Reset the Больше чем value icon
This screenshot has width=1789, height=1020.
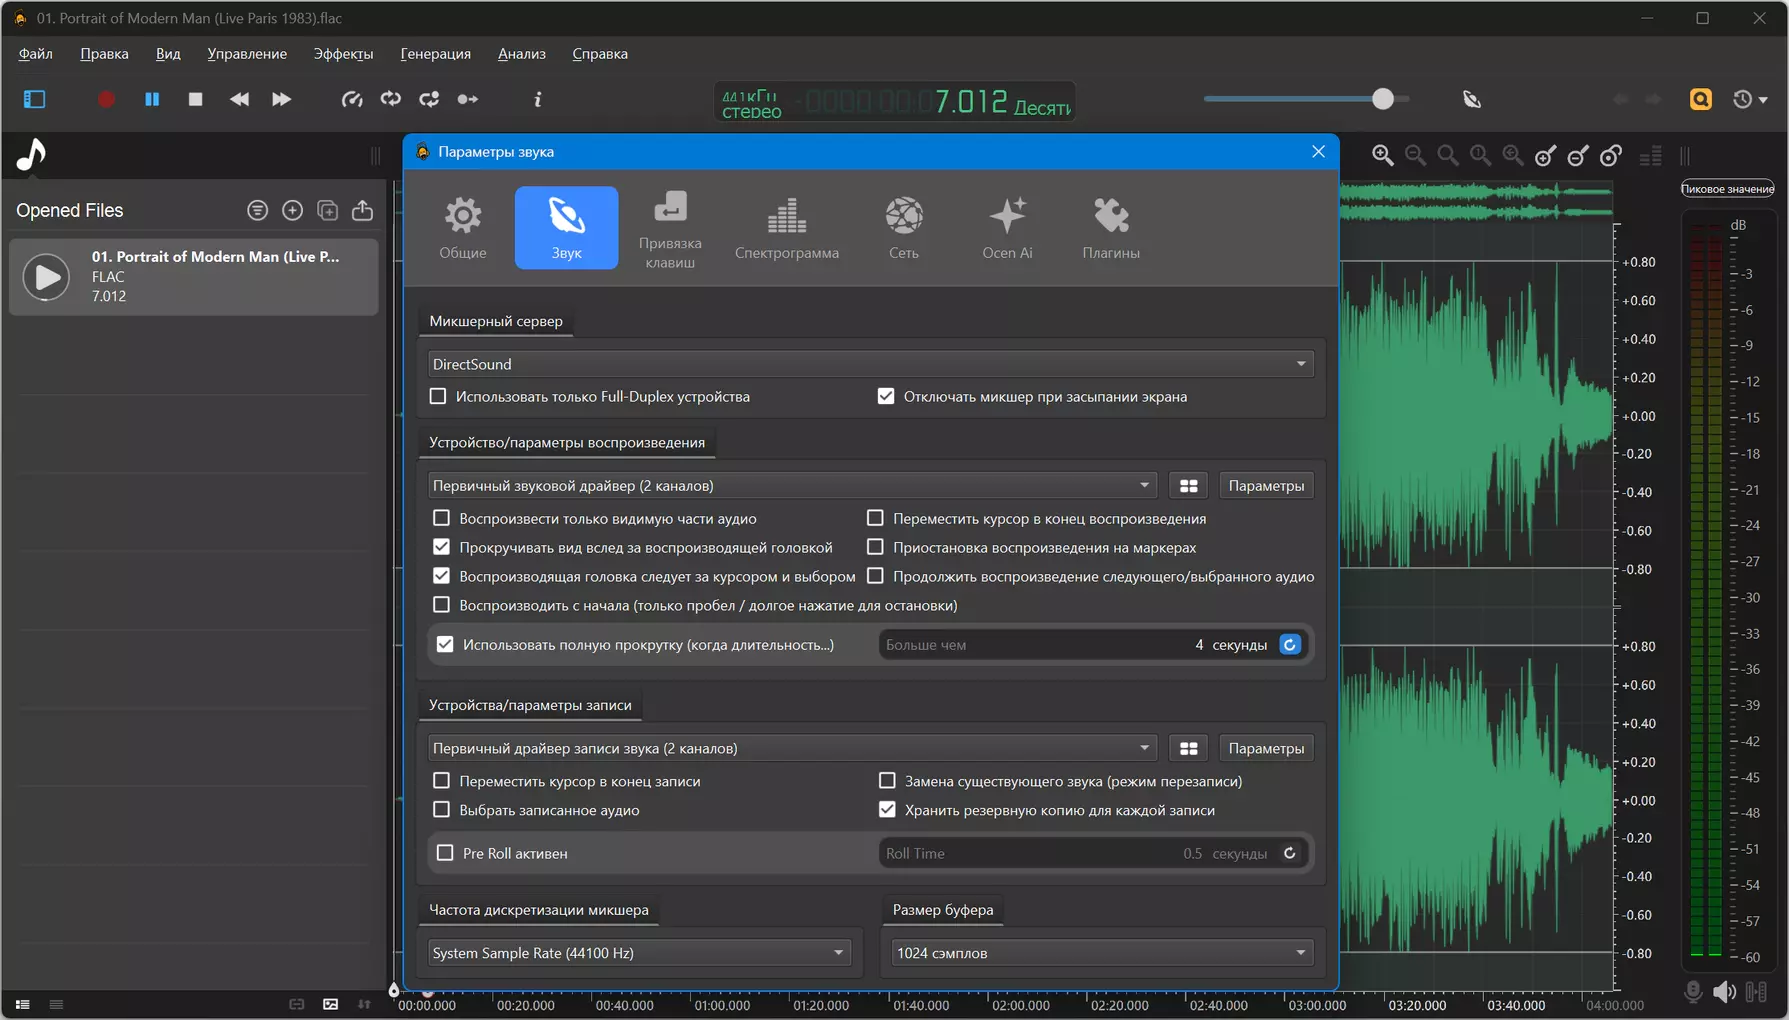[x=1290, y=645]
